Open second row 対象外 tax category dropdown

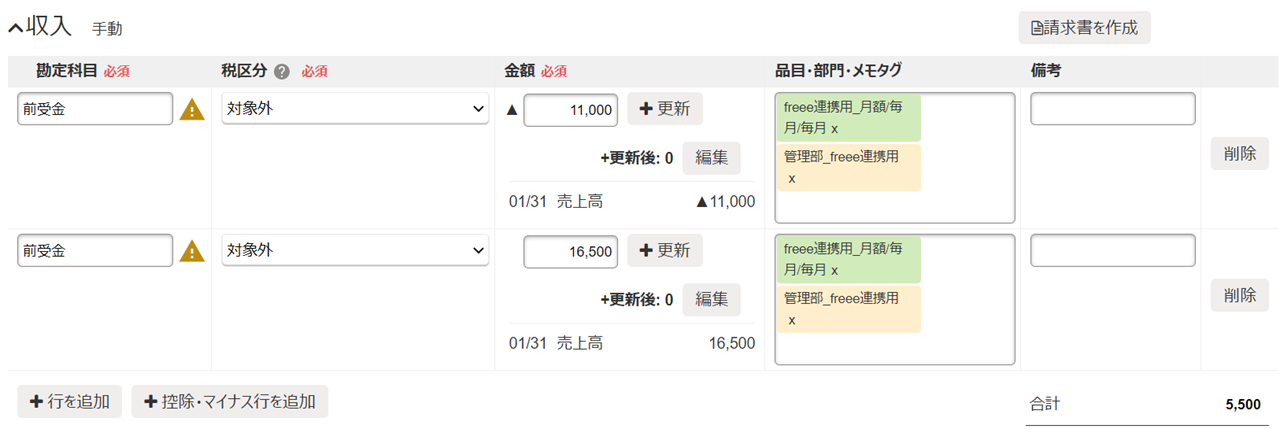click(355, 250)
